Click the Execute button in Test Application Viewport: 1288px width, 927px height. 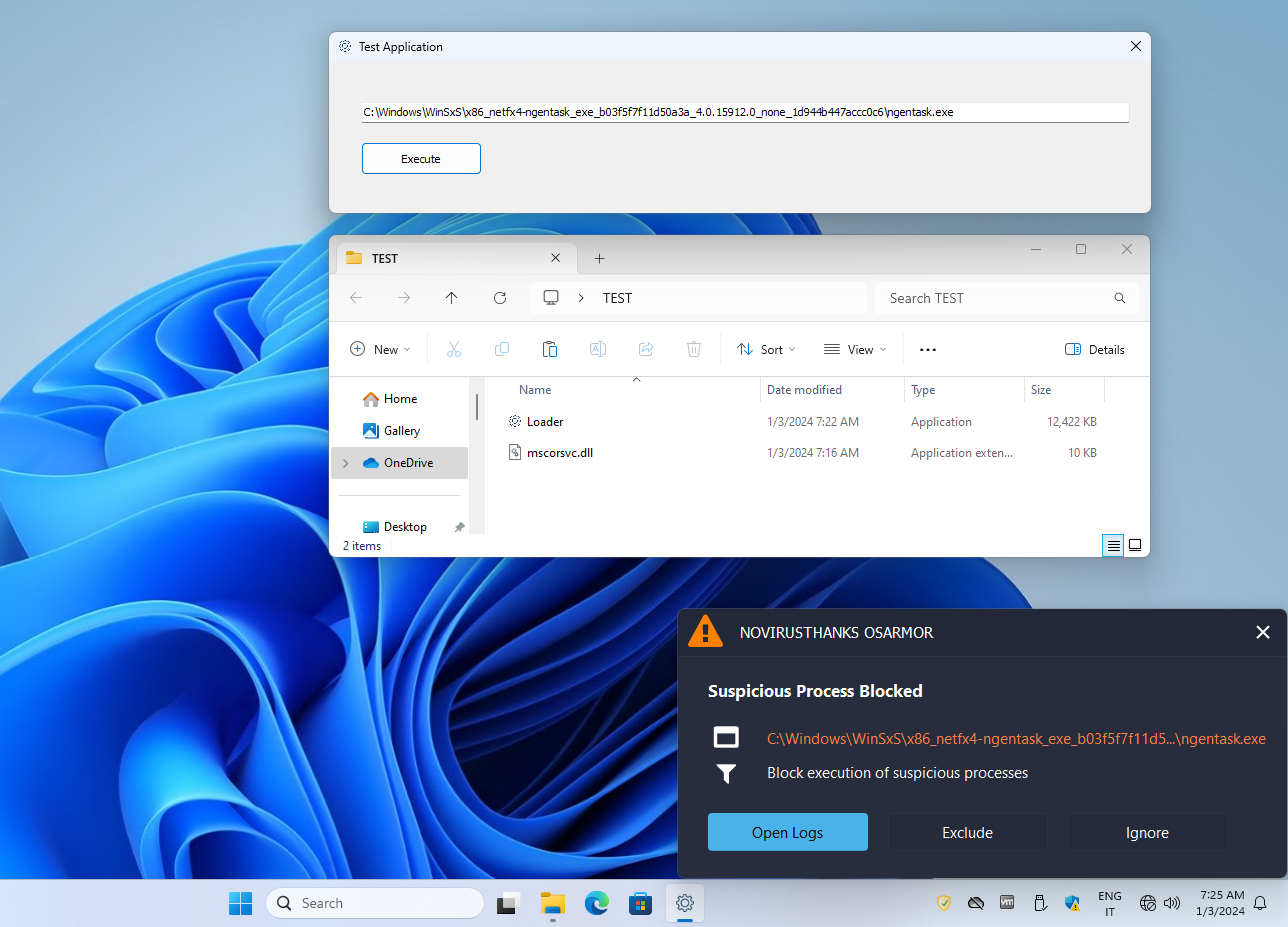point(421,159)
